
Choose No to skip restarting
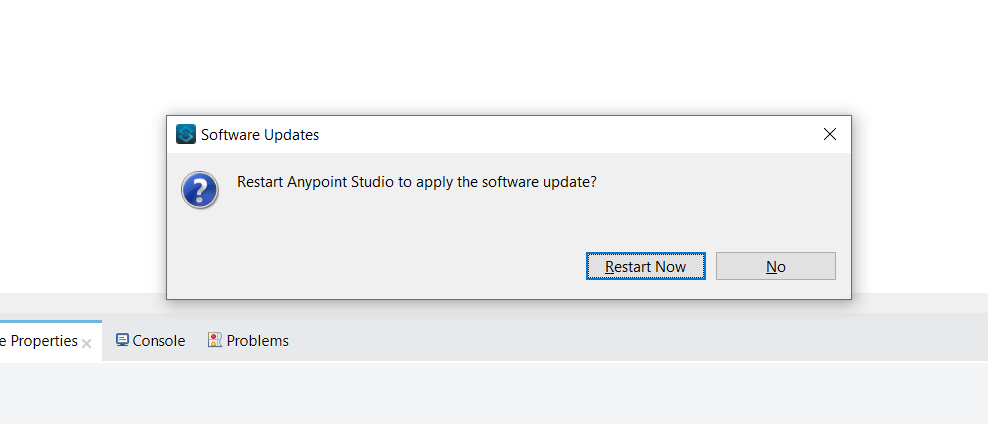coord(775,266)
